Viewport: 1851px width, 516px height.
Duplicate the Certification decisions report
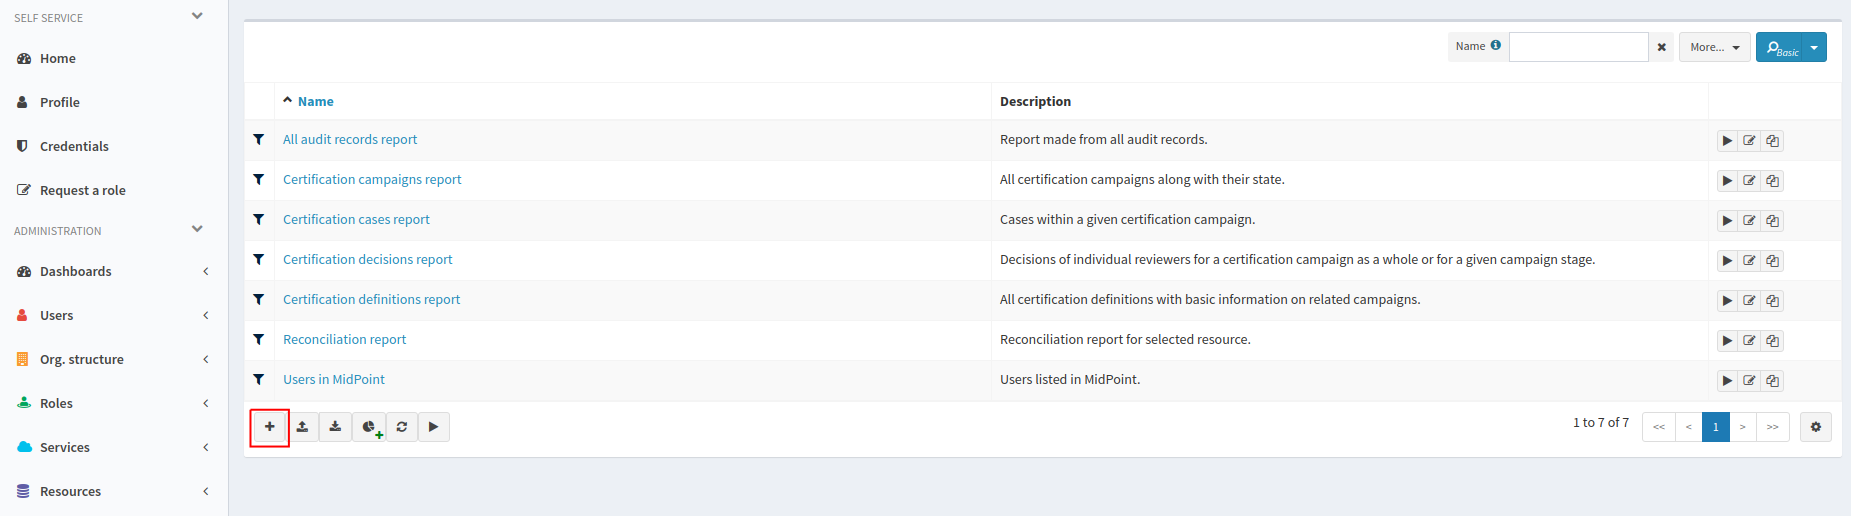1772,261
